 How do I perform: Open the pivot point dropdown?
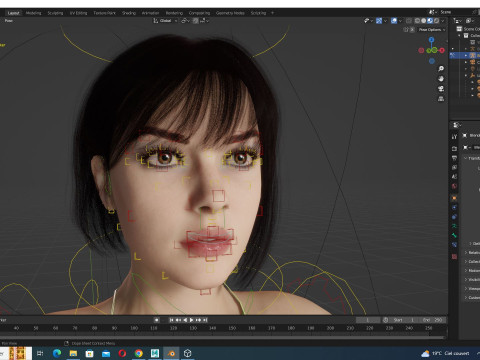click(185, 21)
